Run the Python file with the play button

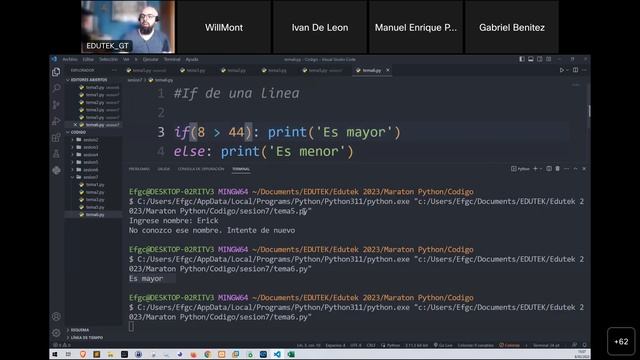(x=562, y=70)
